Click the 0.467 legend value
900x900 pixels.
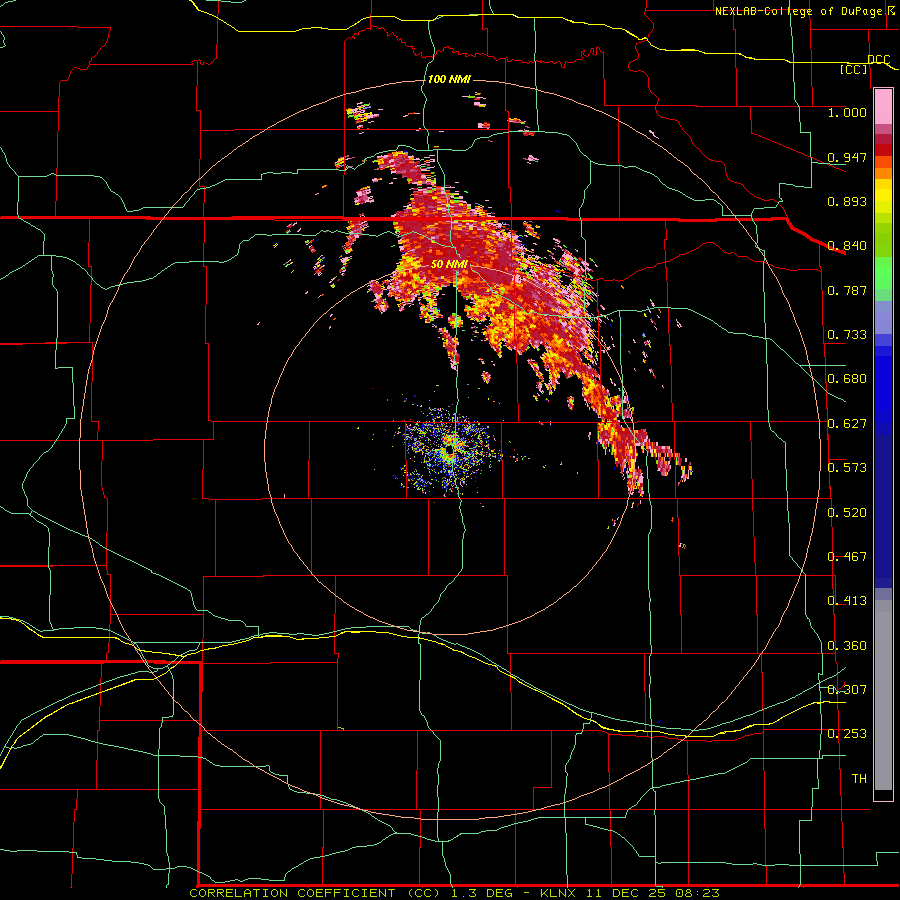click(x=847, y=557)
